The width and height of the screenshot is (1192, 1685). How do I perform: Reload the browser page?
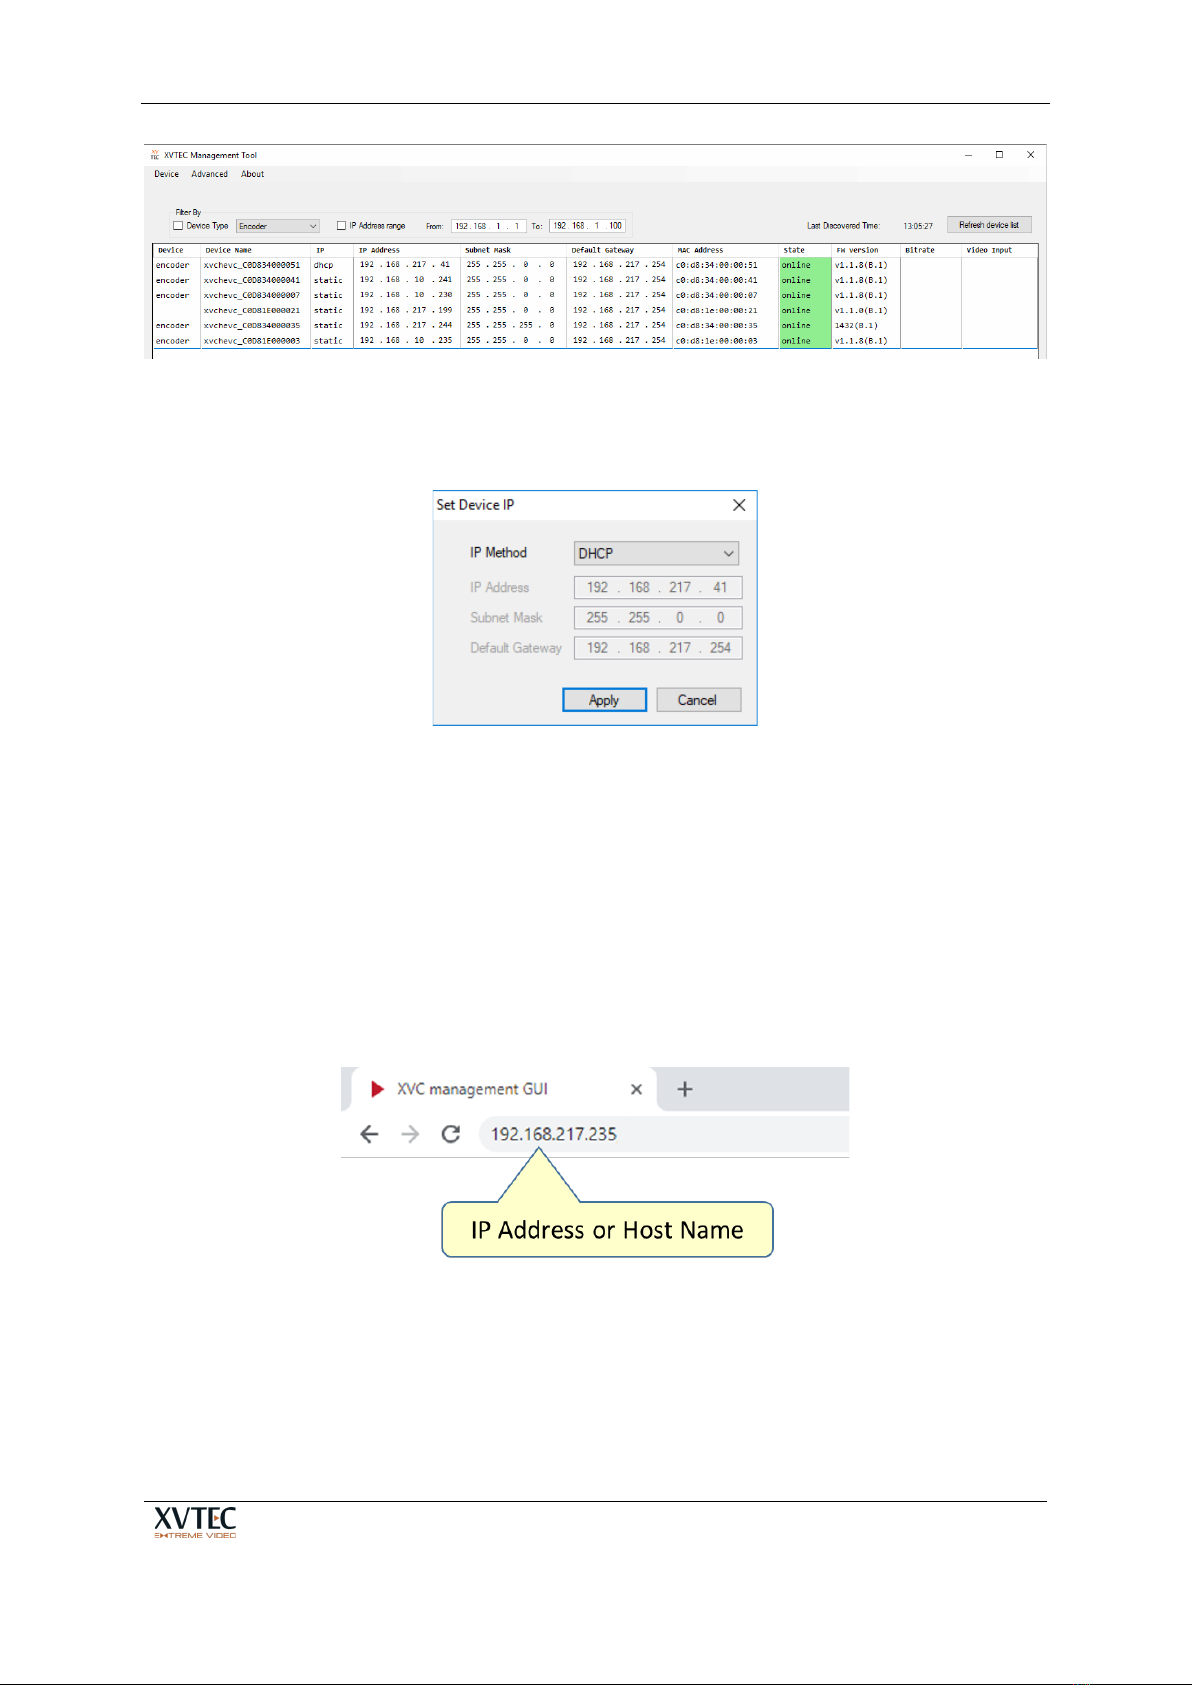click(451, 1134)
